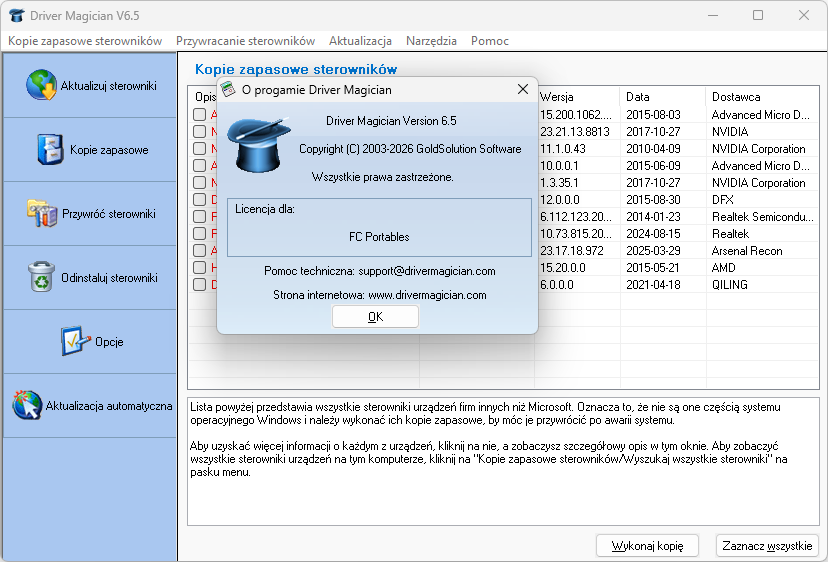The image size is (828, 562).
Task: Click the Przywróć sterowniki label
Action: coord(109,214)
